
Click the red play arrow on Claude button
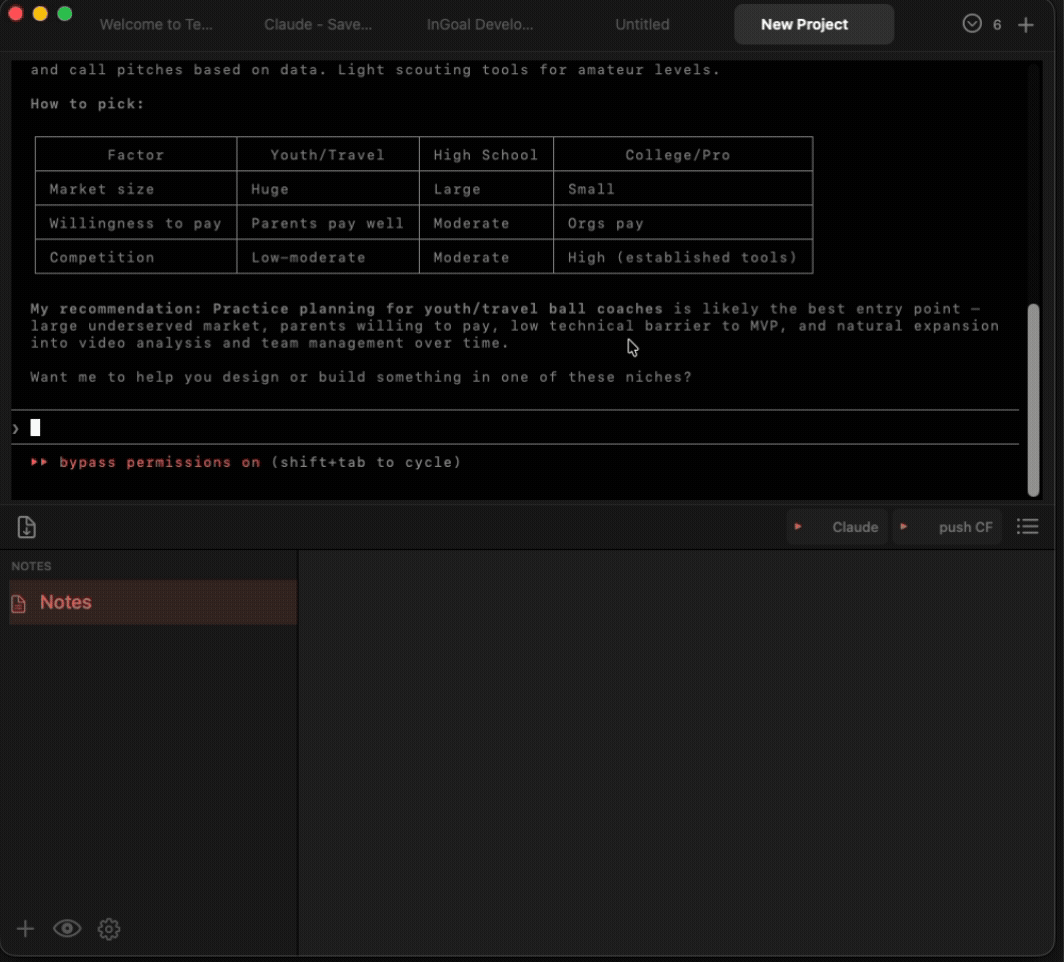tap(798, 526)
